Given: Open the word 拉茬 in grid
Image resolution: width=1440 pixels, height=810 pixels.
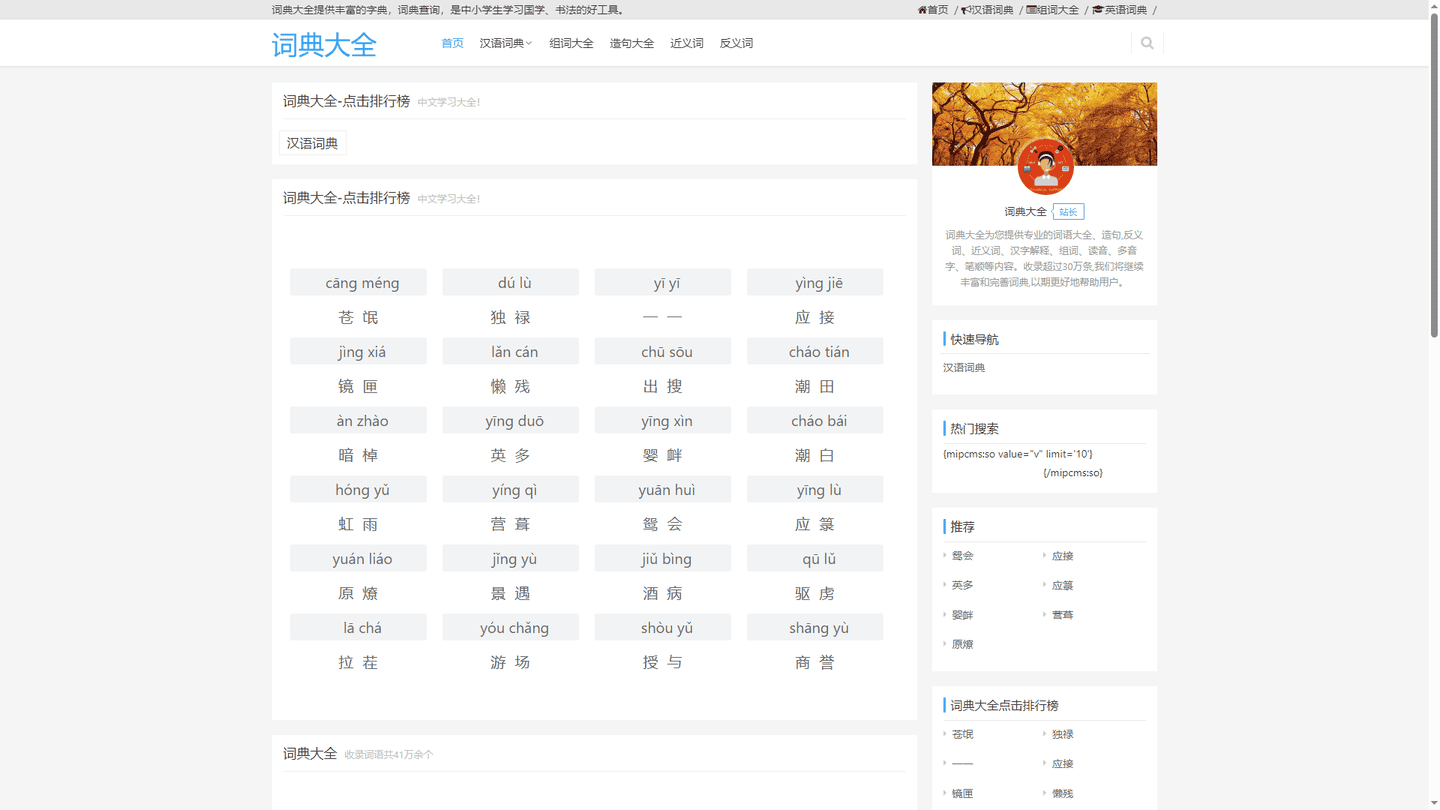Looking at the screenshot, I should click(358, 662).
